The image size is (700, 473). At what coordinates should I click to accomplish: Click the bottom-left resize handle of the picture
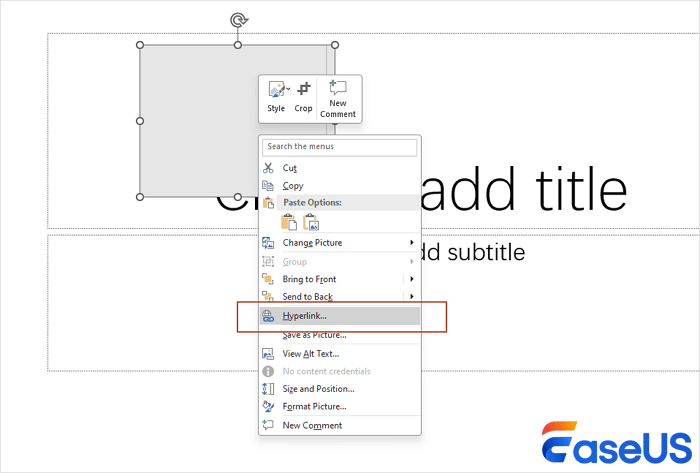[140, 197]
